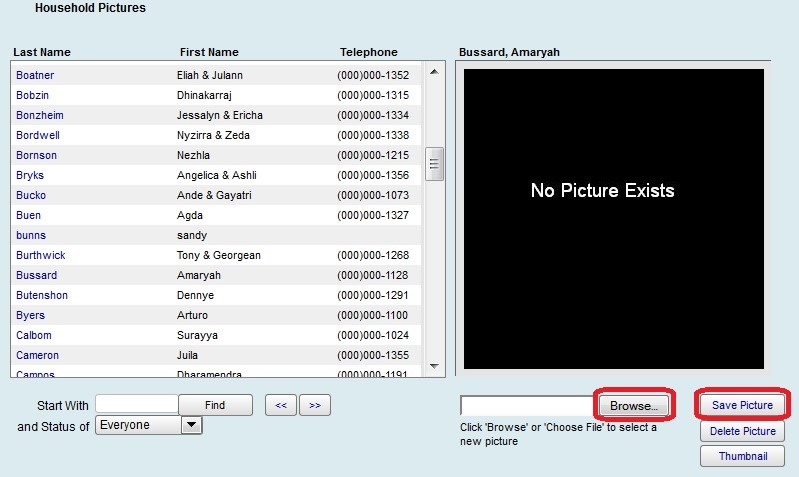Click telephone (000)000-1356
Viewport: 799px width, 477px height.
click(373, 175)
